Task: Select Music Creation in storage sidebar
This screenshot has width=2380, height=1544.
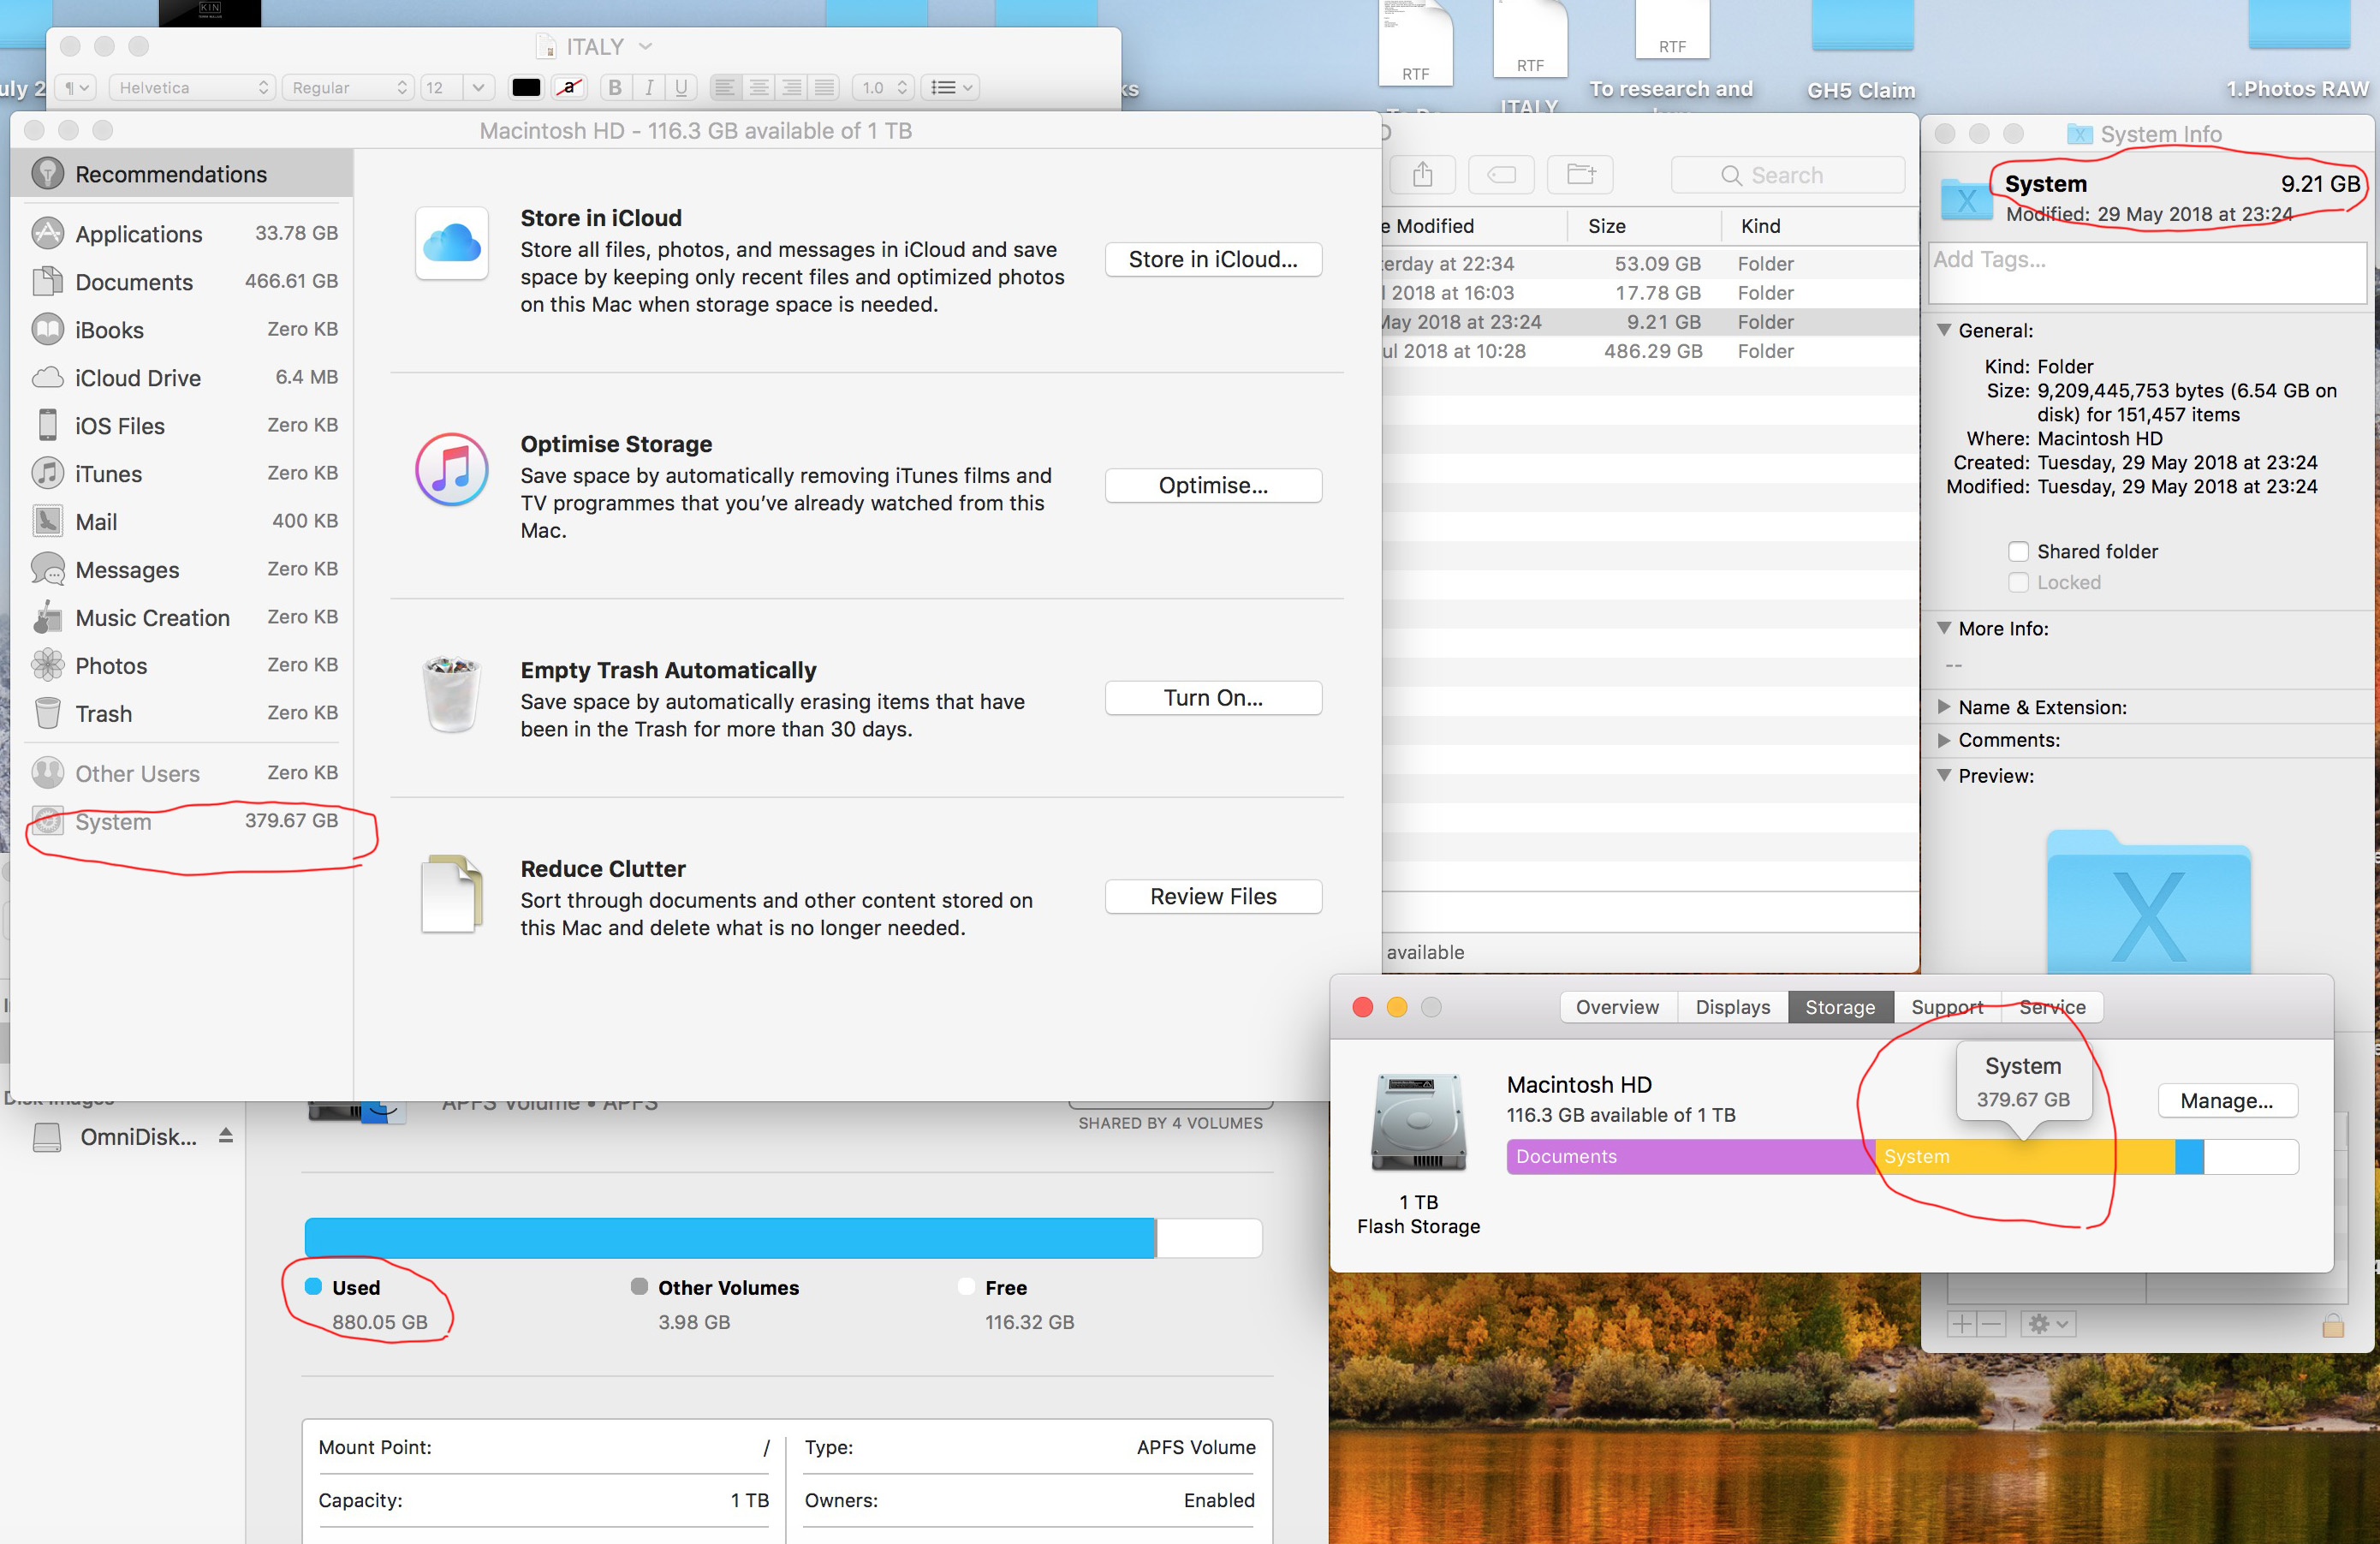Action: coord(184,618)
